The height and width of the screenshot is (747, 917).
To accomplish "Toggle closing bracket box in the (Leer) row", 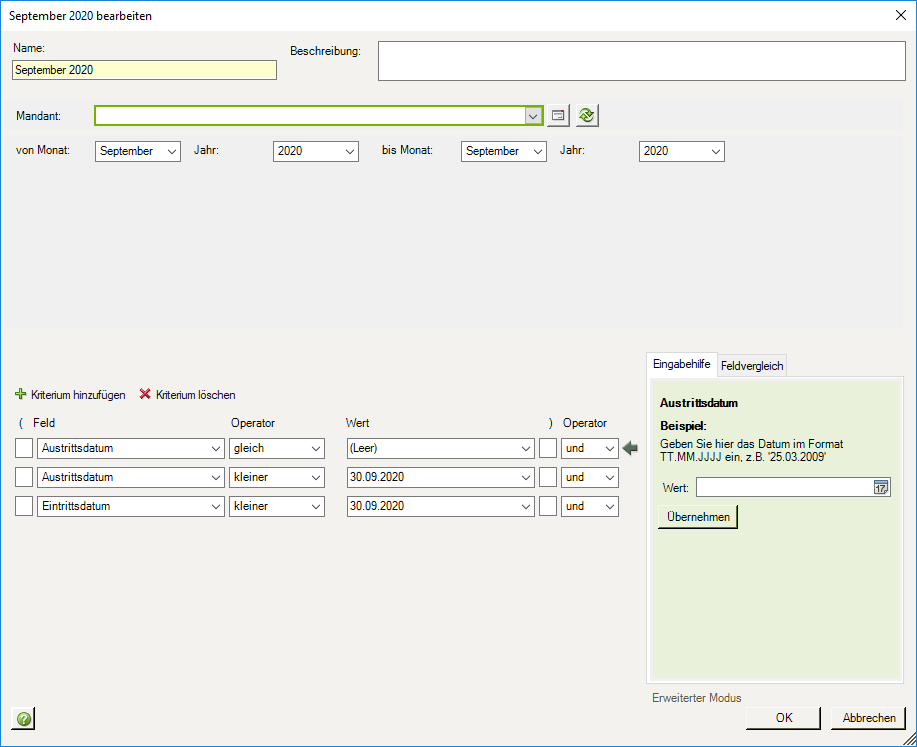I will [x=548, y=449].
